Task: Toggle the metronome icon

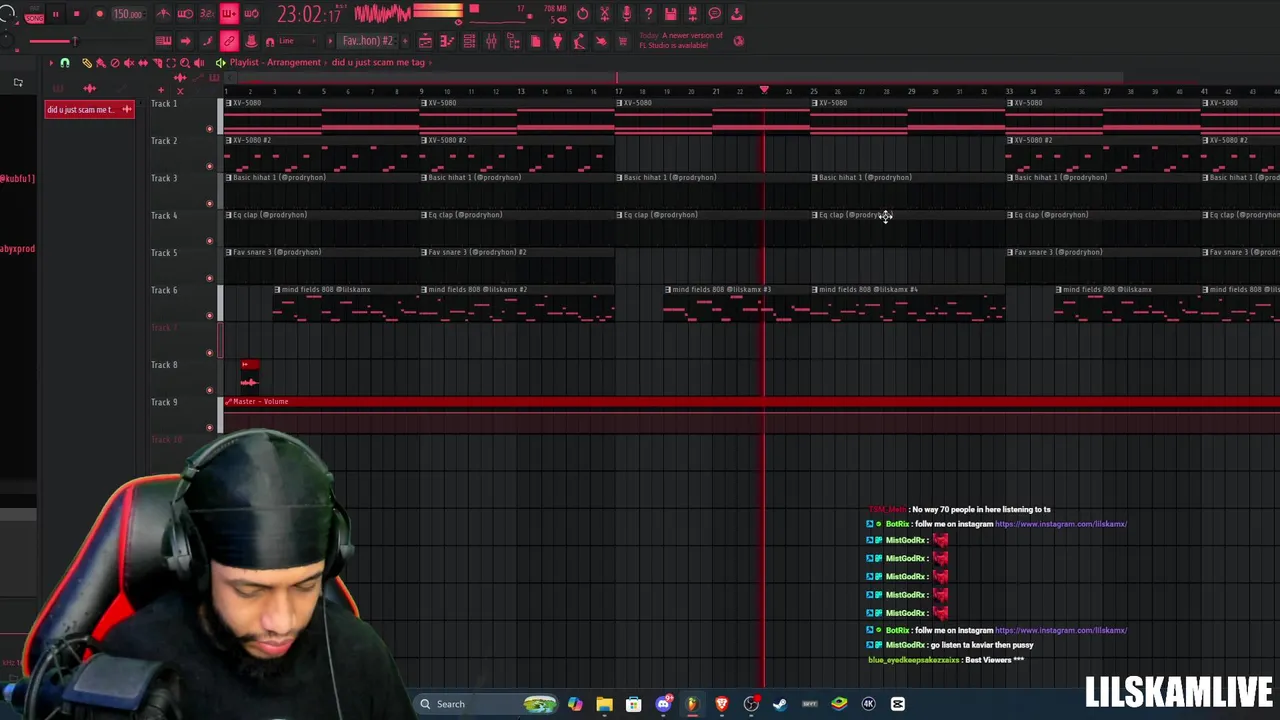Action: coord(163,14)
